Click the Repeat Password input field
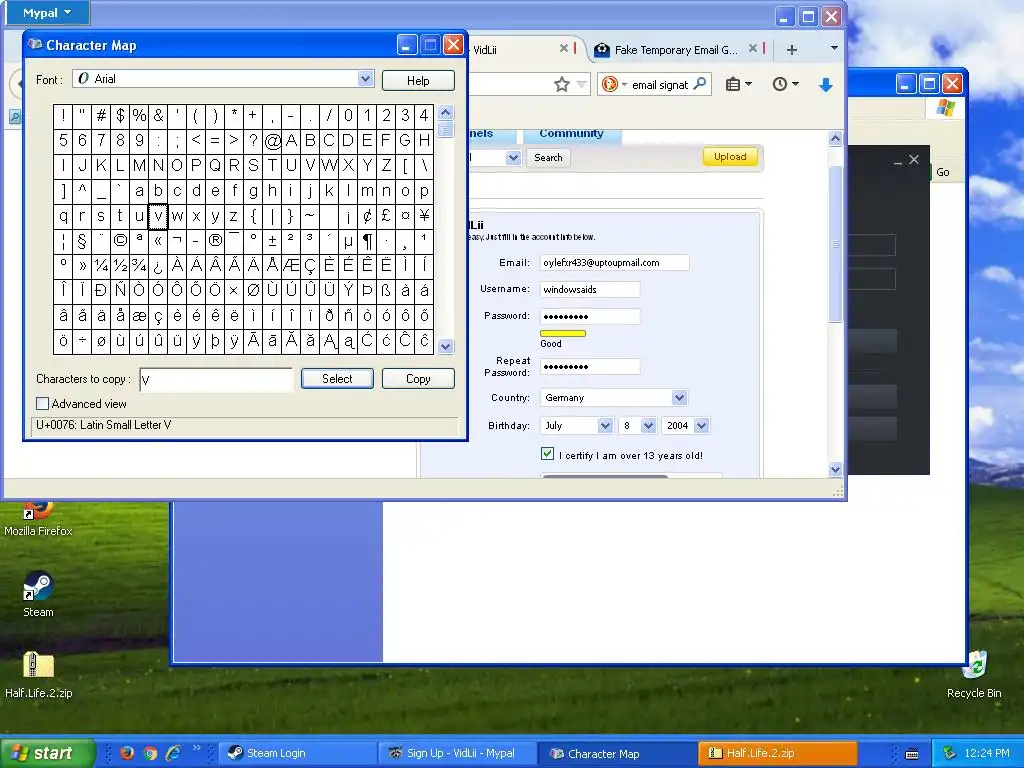The height and width of the screenshot is (768, 1024). click(590, 367)
